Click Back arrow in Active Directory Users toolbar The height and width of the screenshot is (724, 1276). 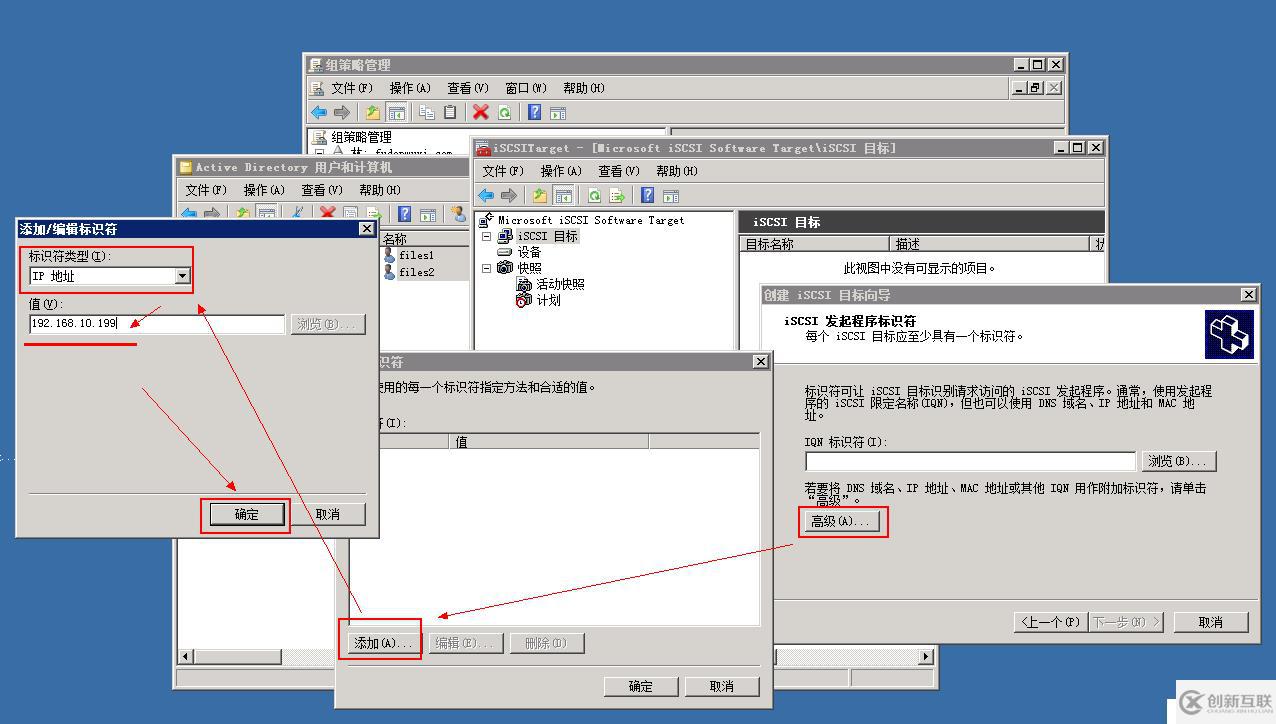pyautogui.click(x=189, y=213)
